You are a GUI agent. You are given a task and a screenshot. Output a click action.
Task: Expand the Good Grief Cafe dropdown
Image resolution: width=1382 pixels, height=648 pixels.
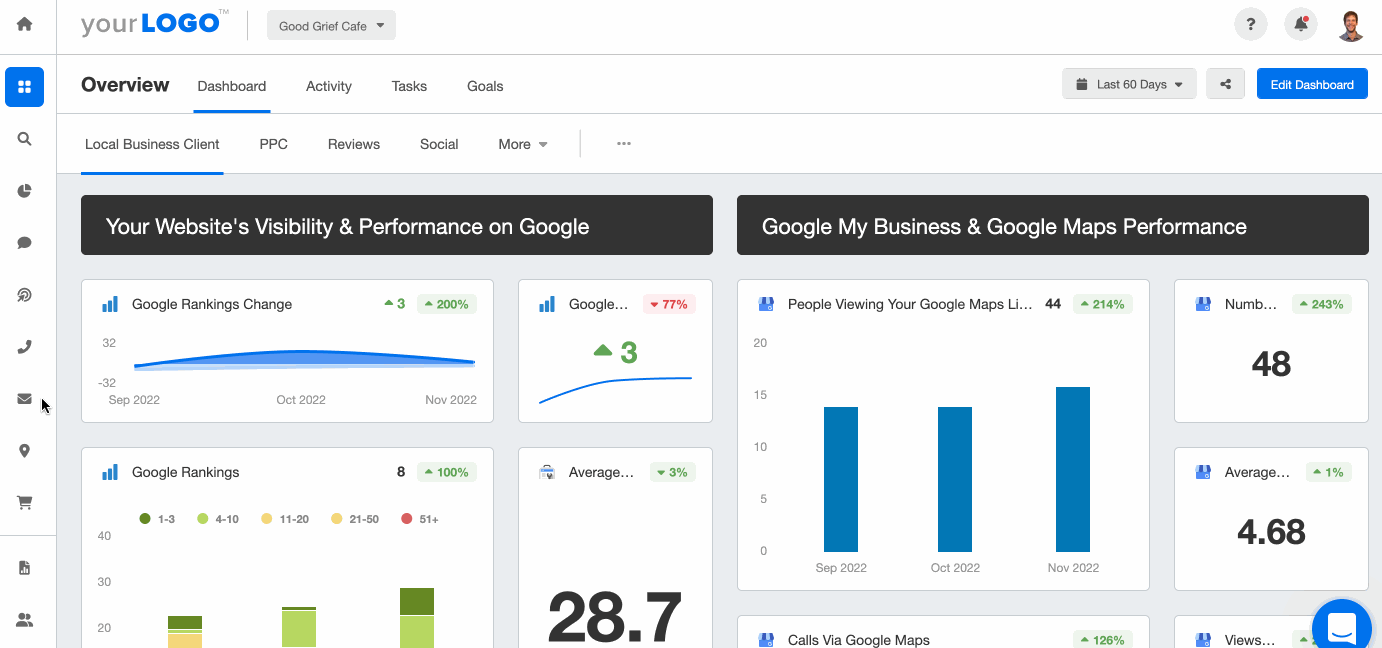point(331,26)
